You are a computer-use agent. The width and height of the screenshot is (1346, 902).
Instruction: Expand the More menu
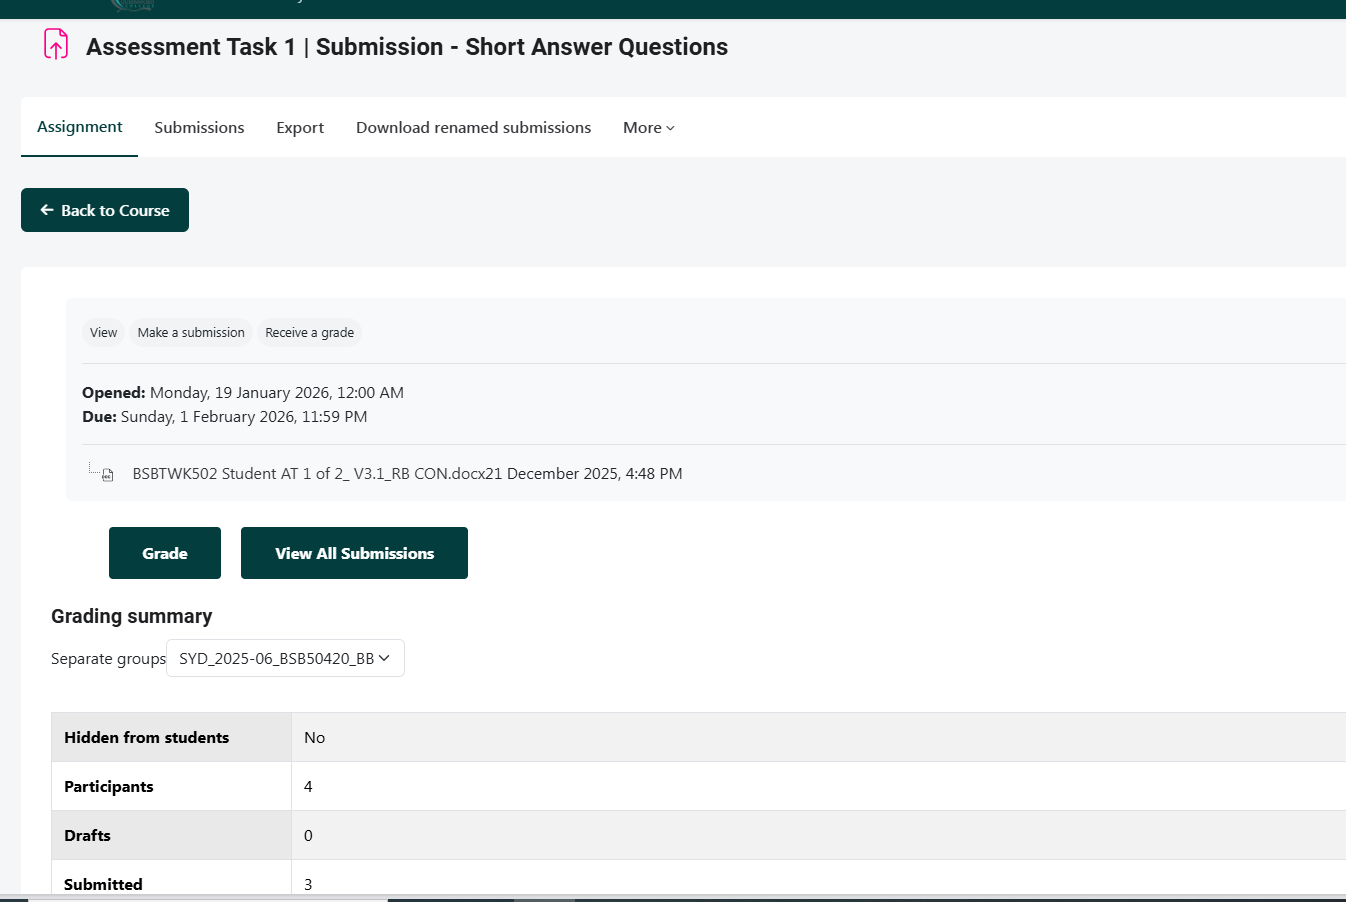tap(648, 128)
